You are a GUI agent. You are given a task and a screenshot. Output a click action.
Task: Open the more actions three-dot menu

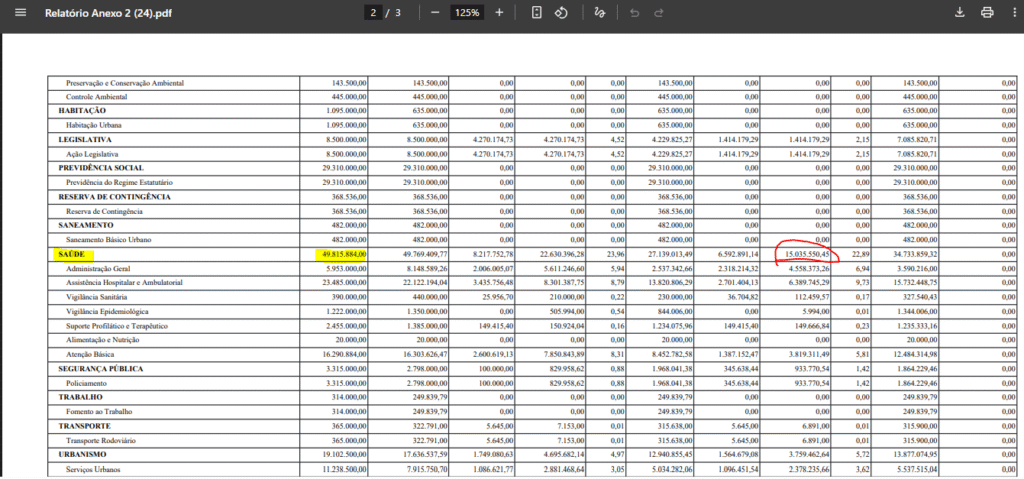1014,12
